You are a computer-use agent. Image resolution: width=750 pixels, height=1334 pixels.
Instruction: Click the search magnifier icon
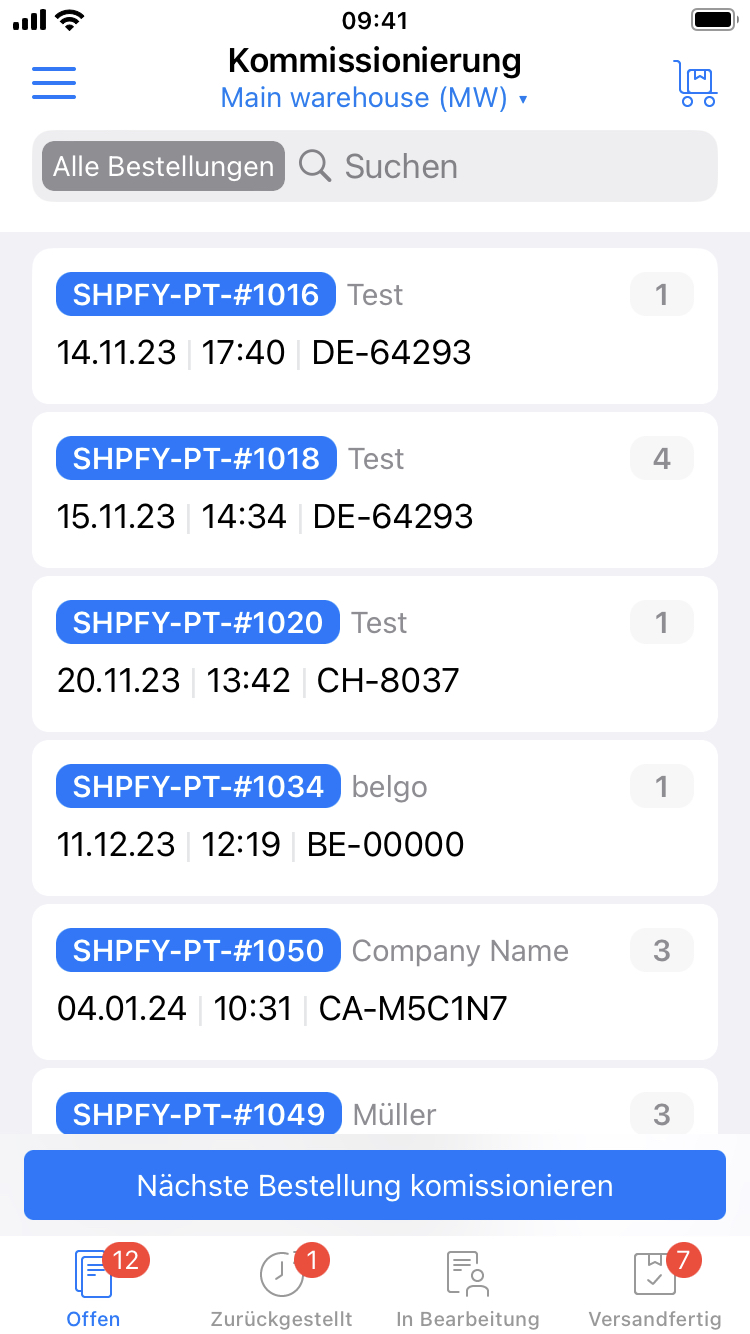click(315, 166)
